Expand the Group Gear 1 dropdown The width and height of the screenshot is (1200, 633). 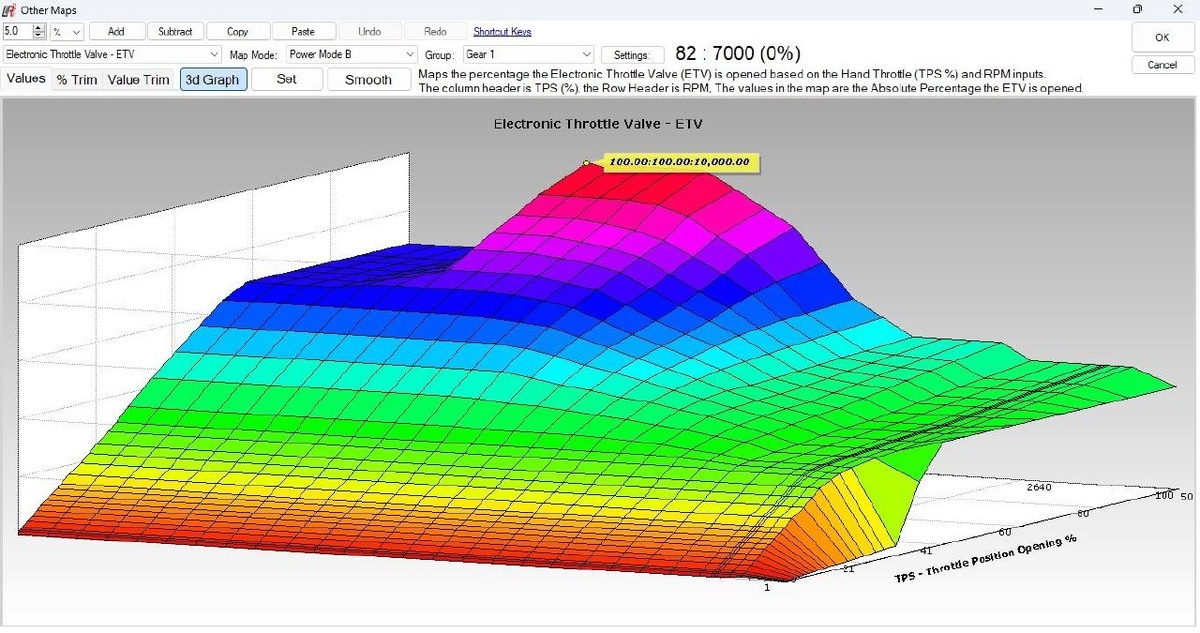tap(528, 54)
